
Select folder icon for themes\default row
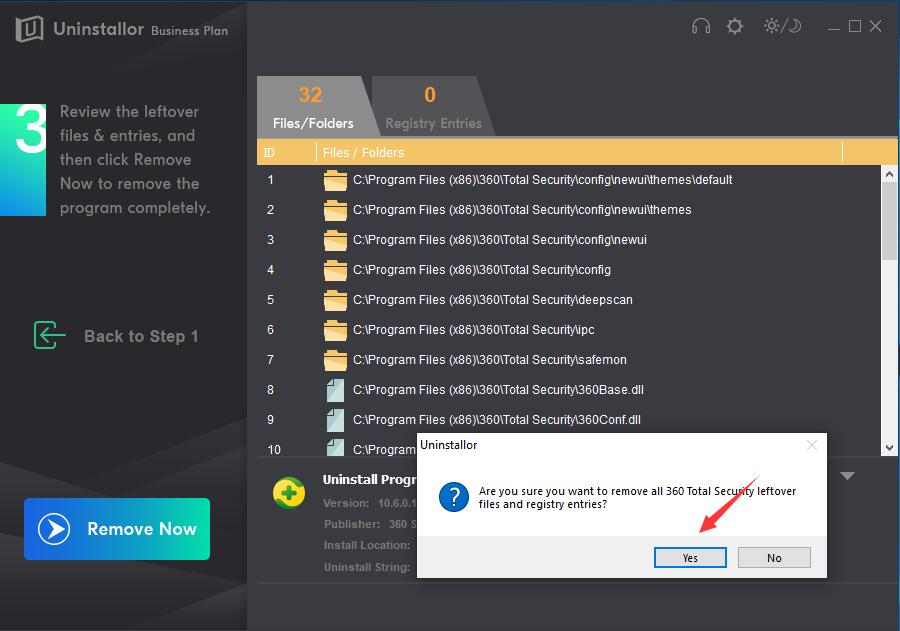(335, 181)
